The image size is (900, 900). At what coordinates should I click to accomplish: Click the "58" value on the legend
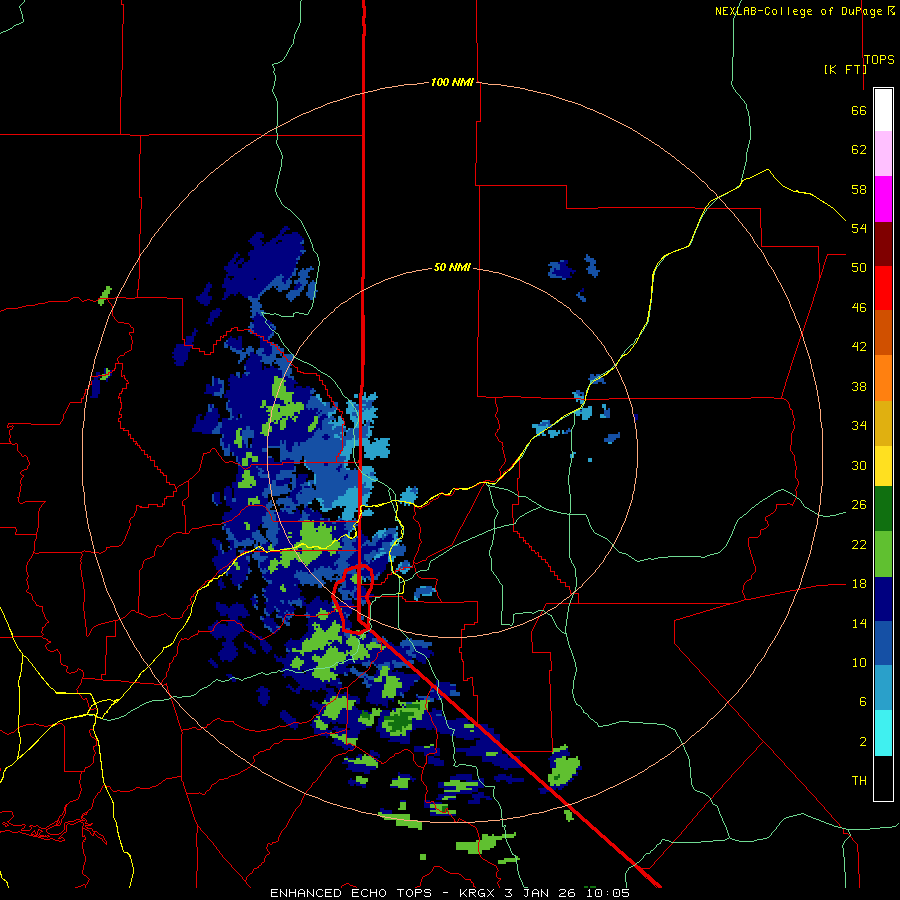(859, 189)
